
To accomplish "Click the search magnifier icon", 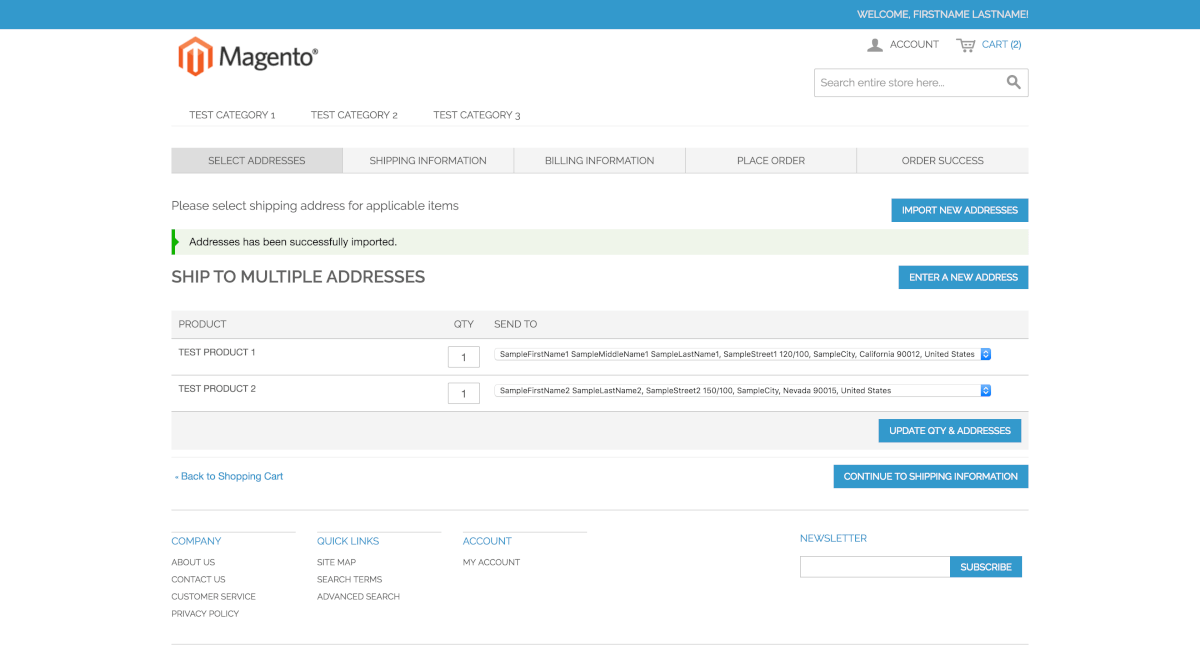I will click(x=1013, y=83).
